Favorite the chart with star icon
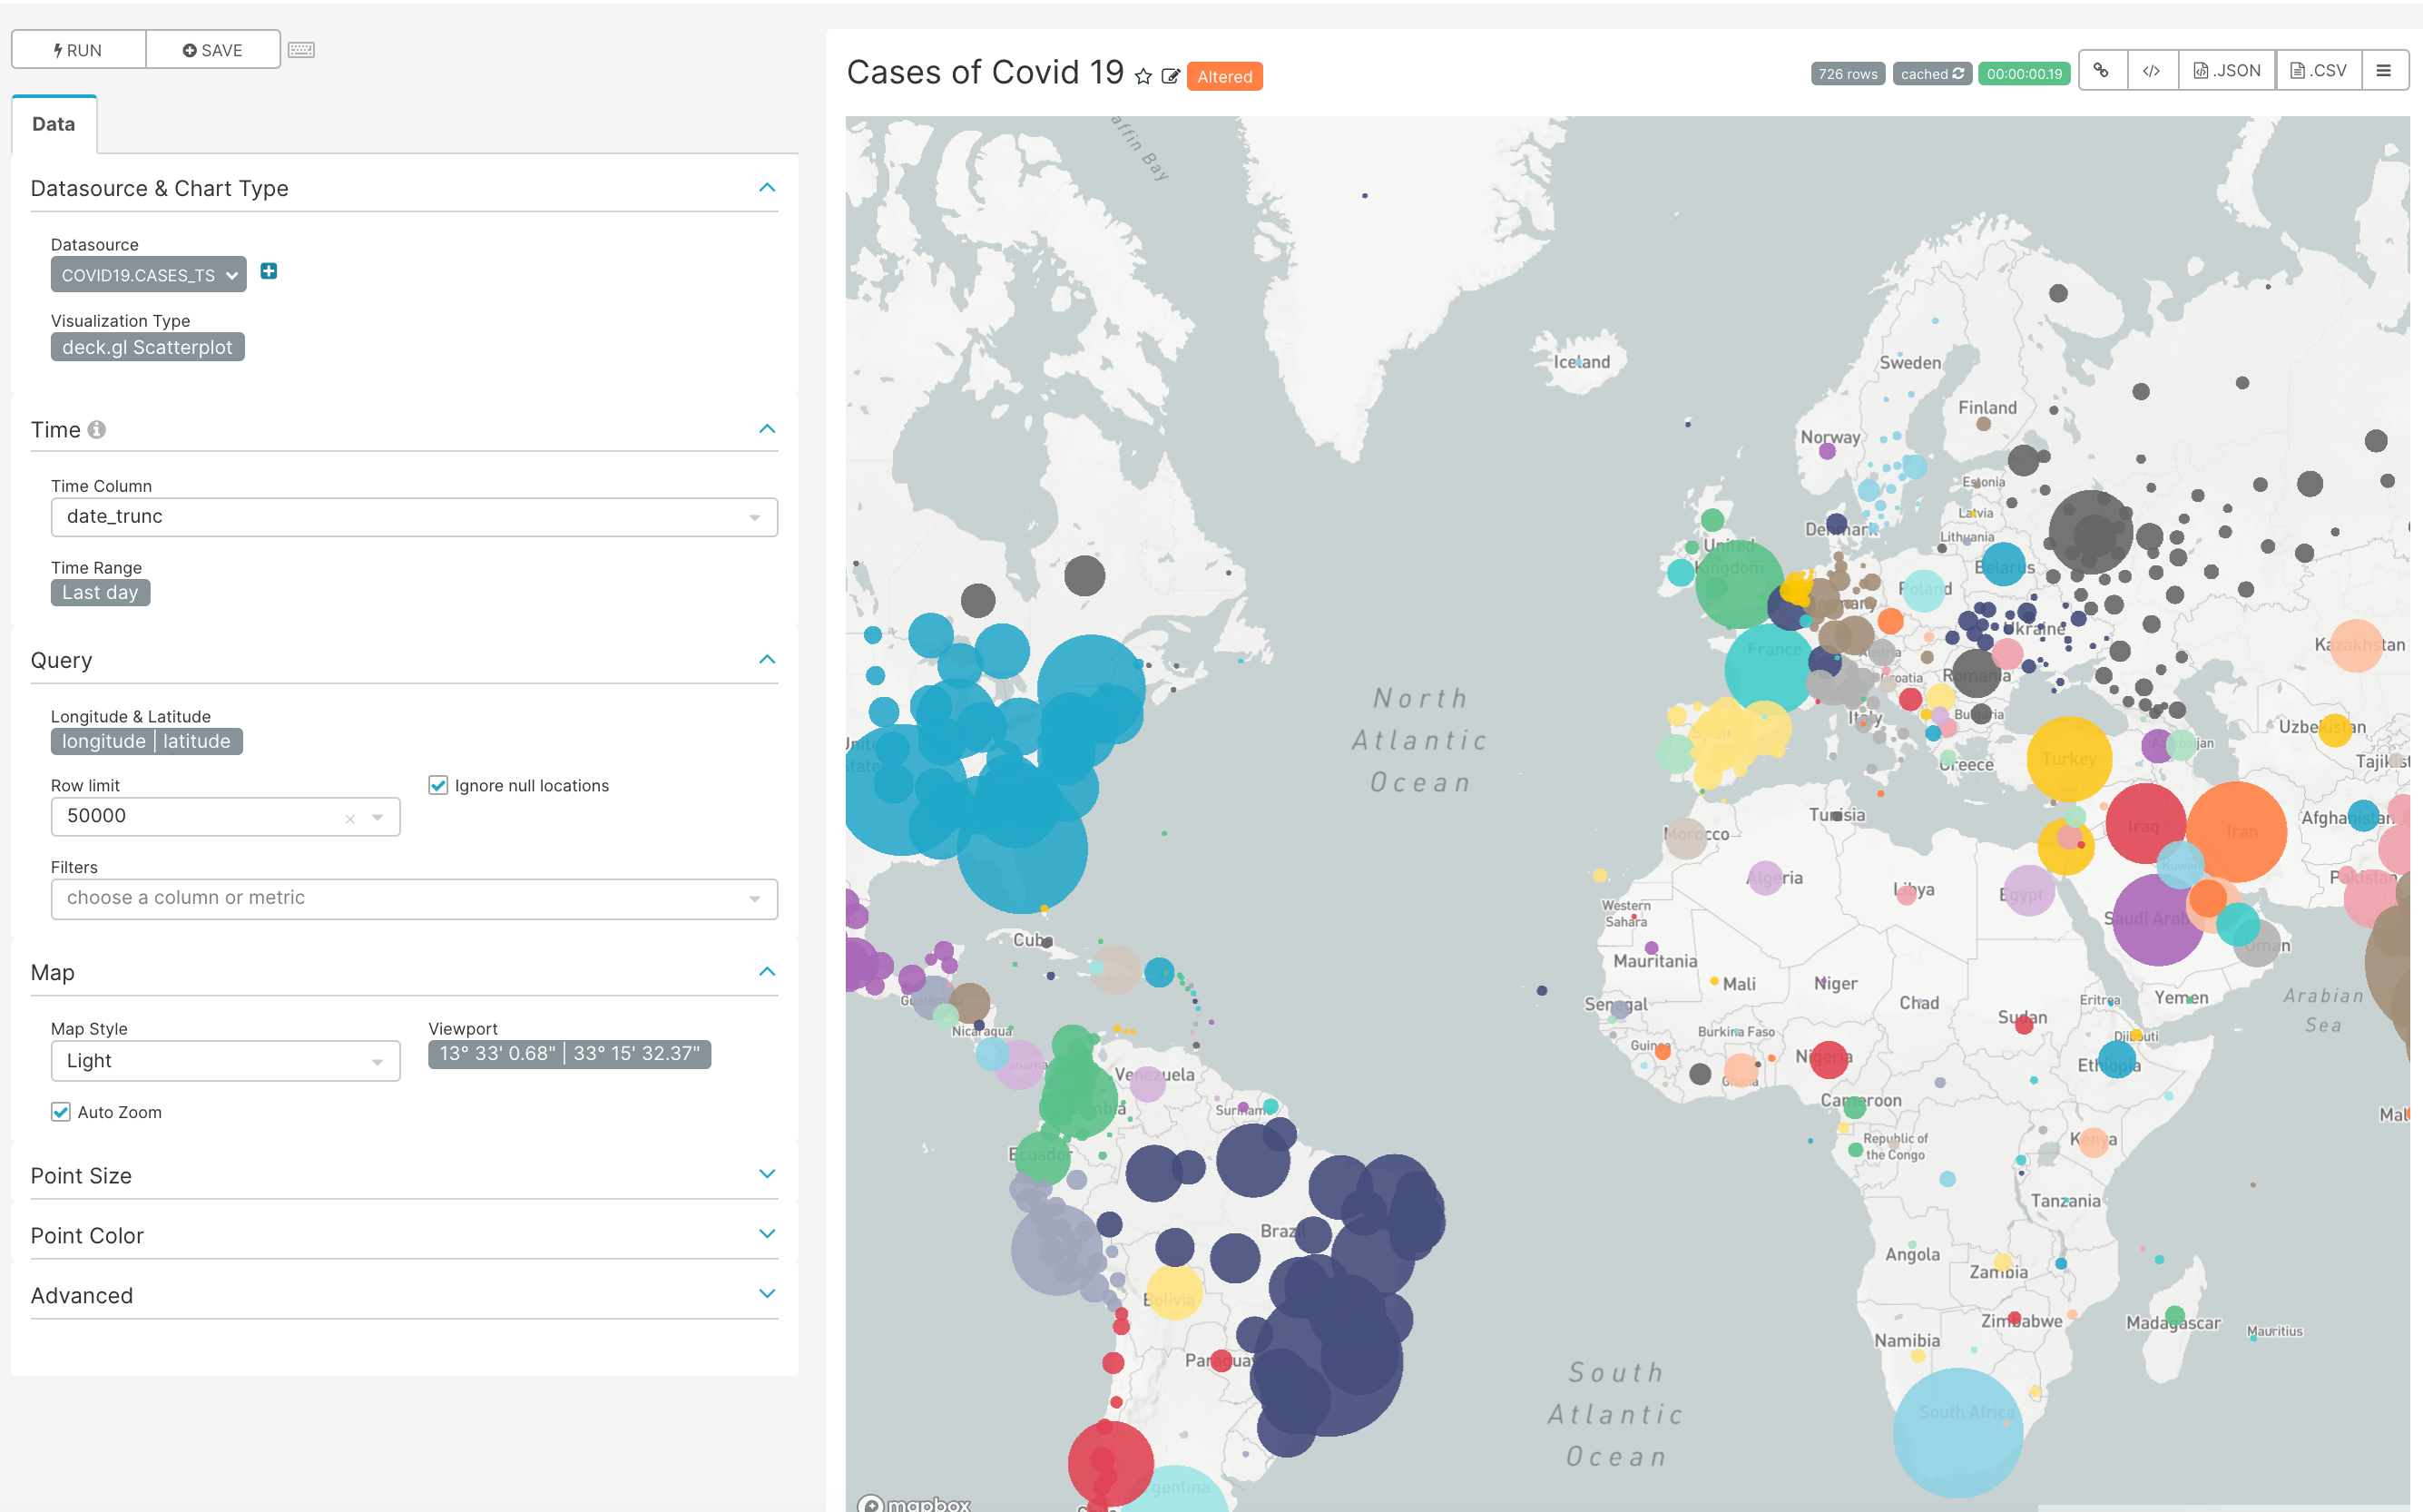2423x1512 pixels. [x=1143, y=77]
